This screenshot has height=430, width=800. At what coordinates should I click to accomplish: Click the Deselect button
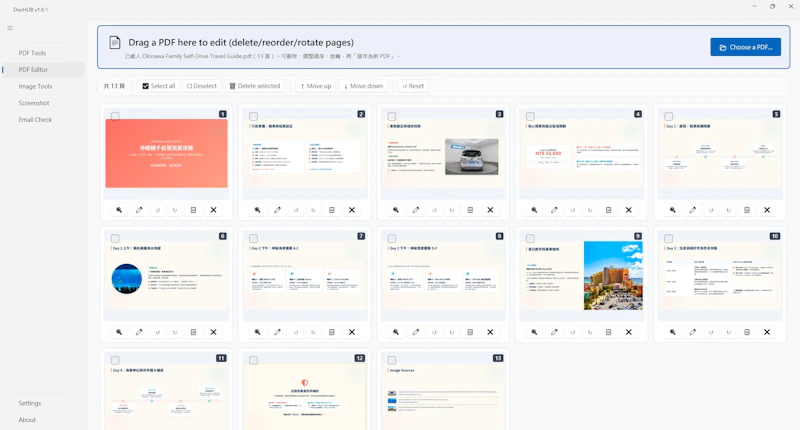pos(202,86)
